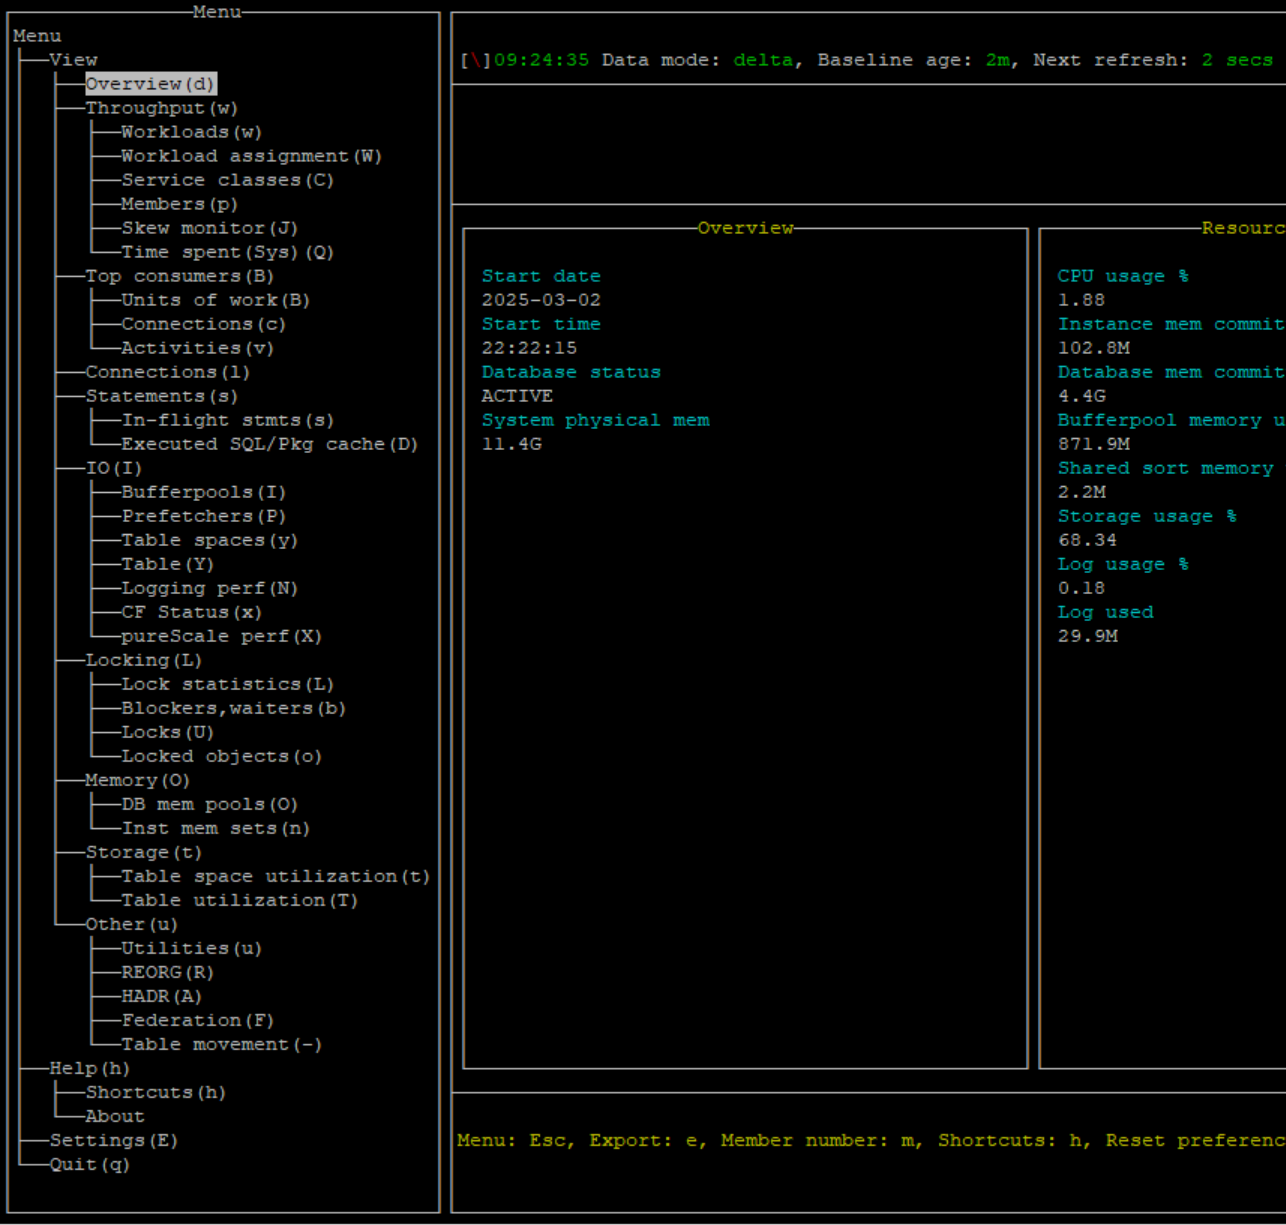Open pureScale perf (X)
This screenshot has height=1225, width=1286.
click(222, 636)
